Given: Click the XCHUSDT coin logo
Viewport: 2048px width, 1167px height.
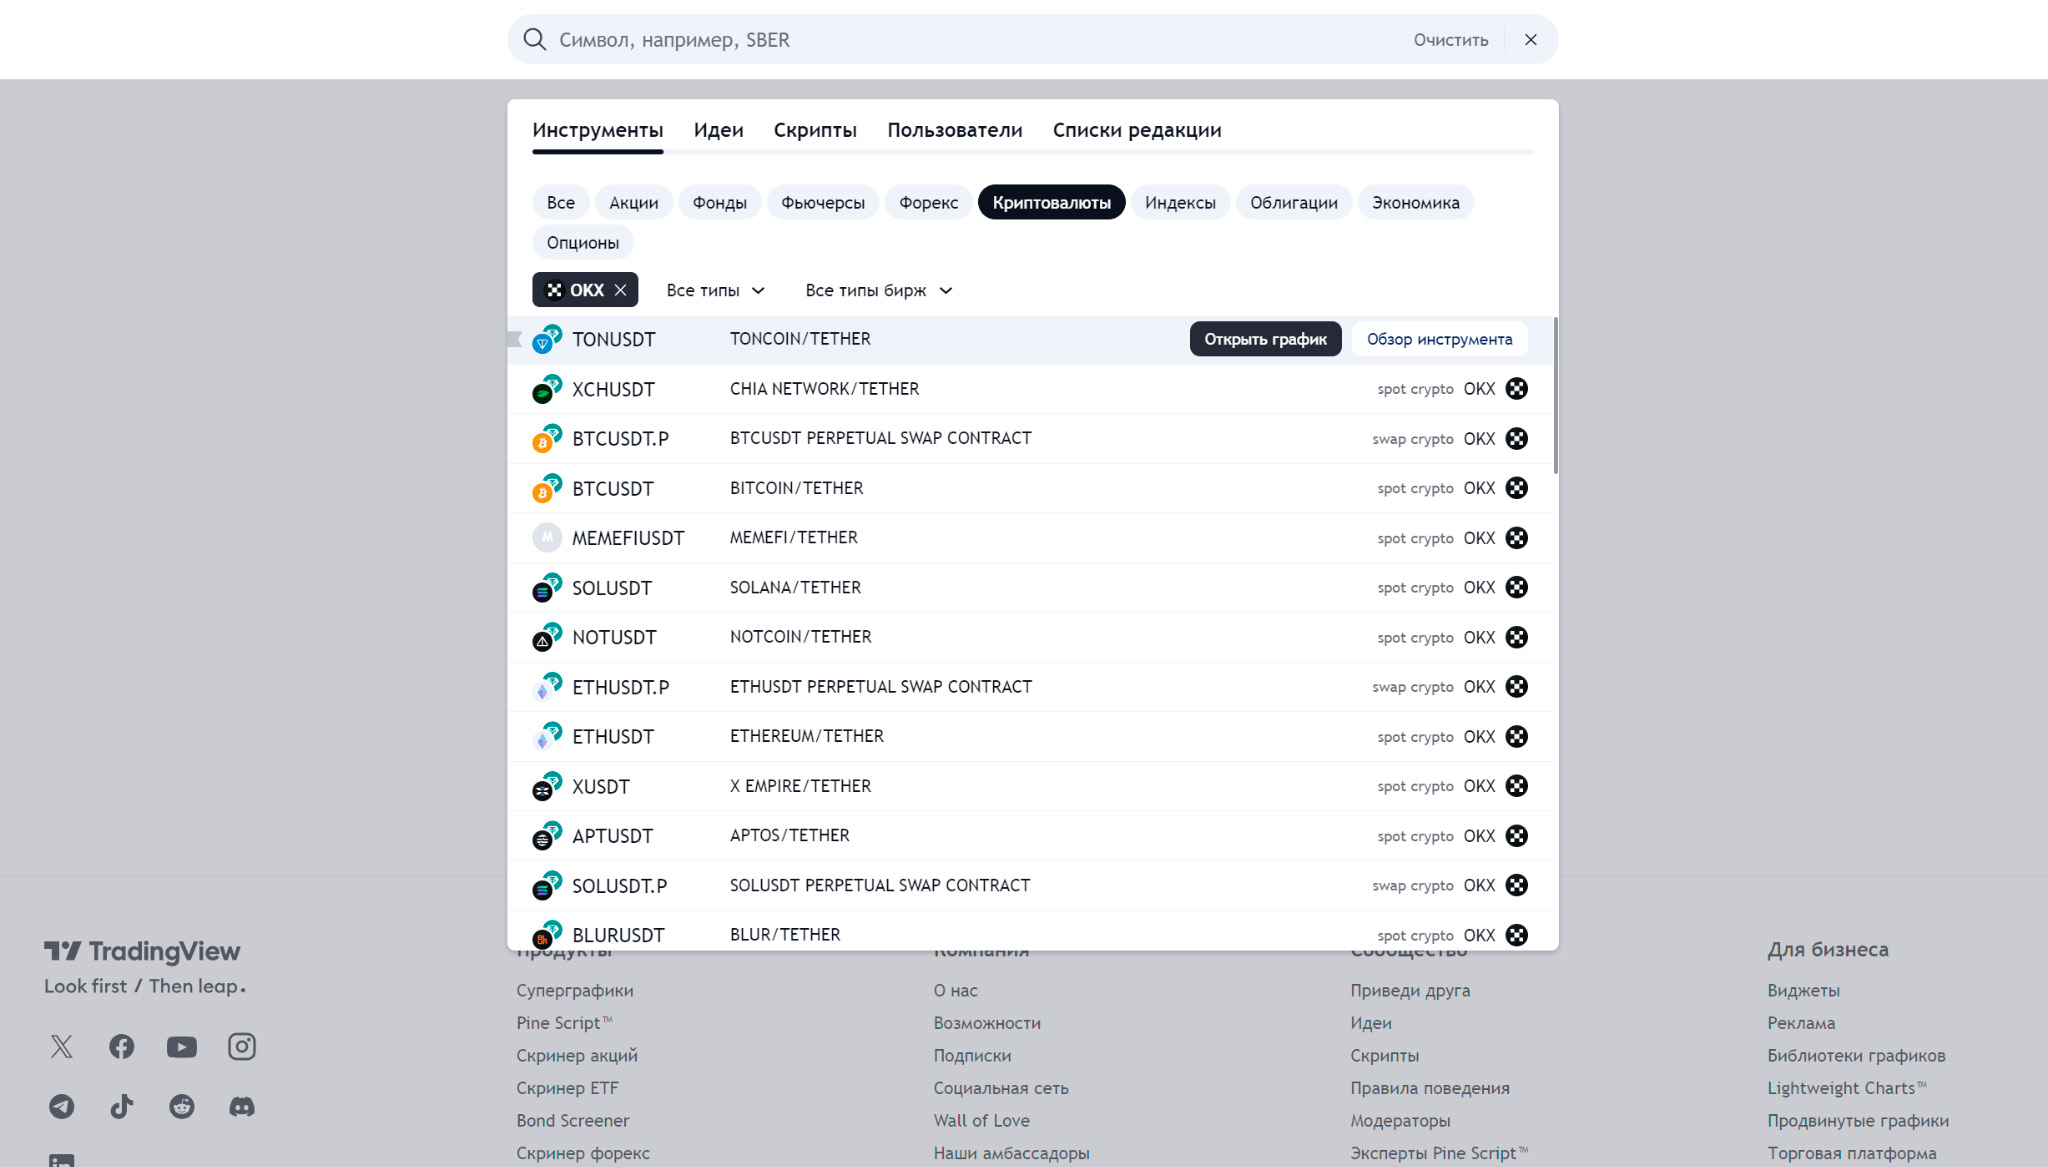Looking at the screenshot, I should (x=546, y=389).
